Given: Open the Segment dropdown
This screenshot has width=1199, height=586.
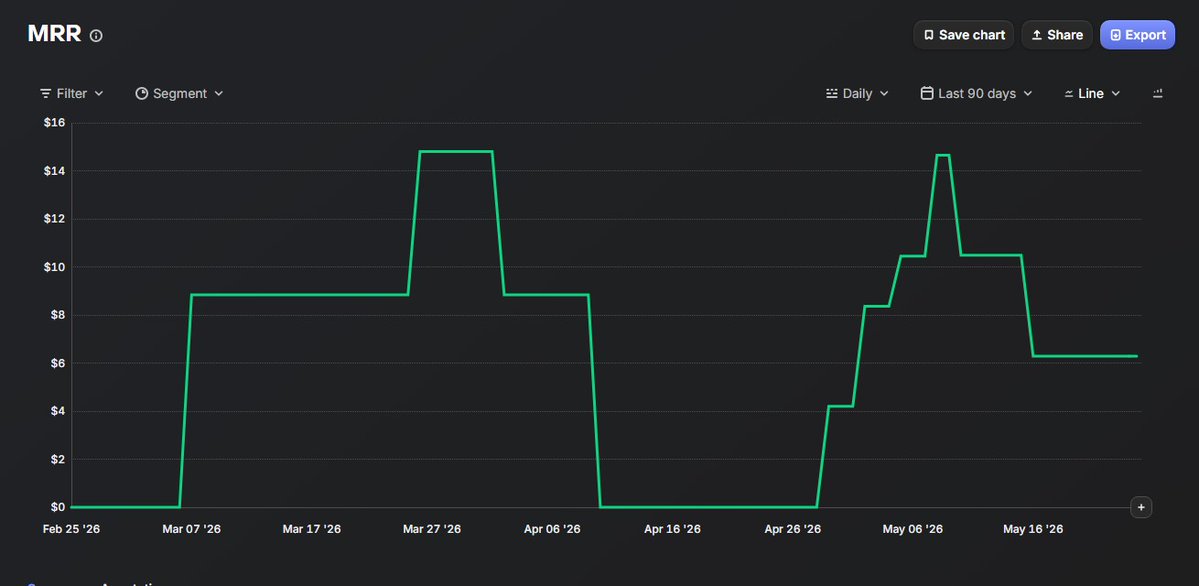Looking at the screenshot, I should [179, 93].
